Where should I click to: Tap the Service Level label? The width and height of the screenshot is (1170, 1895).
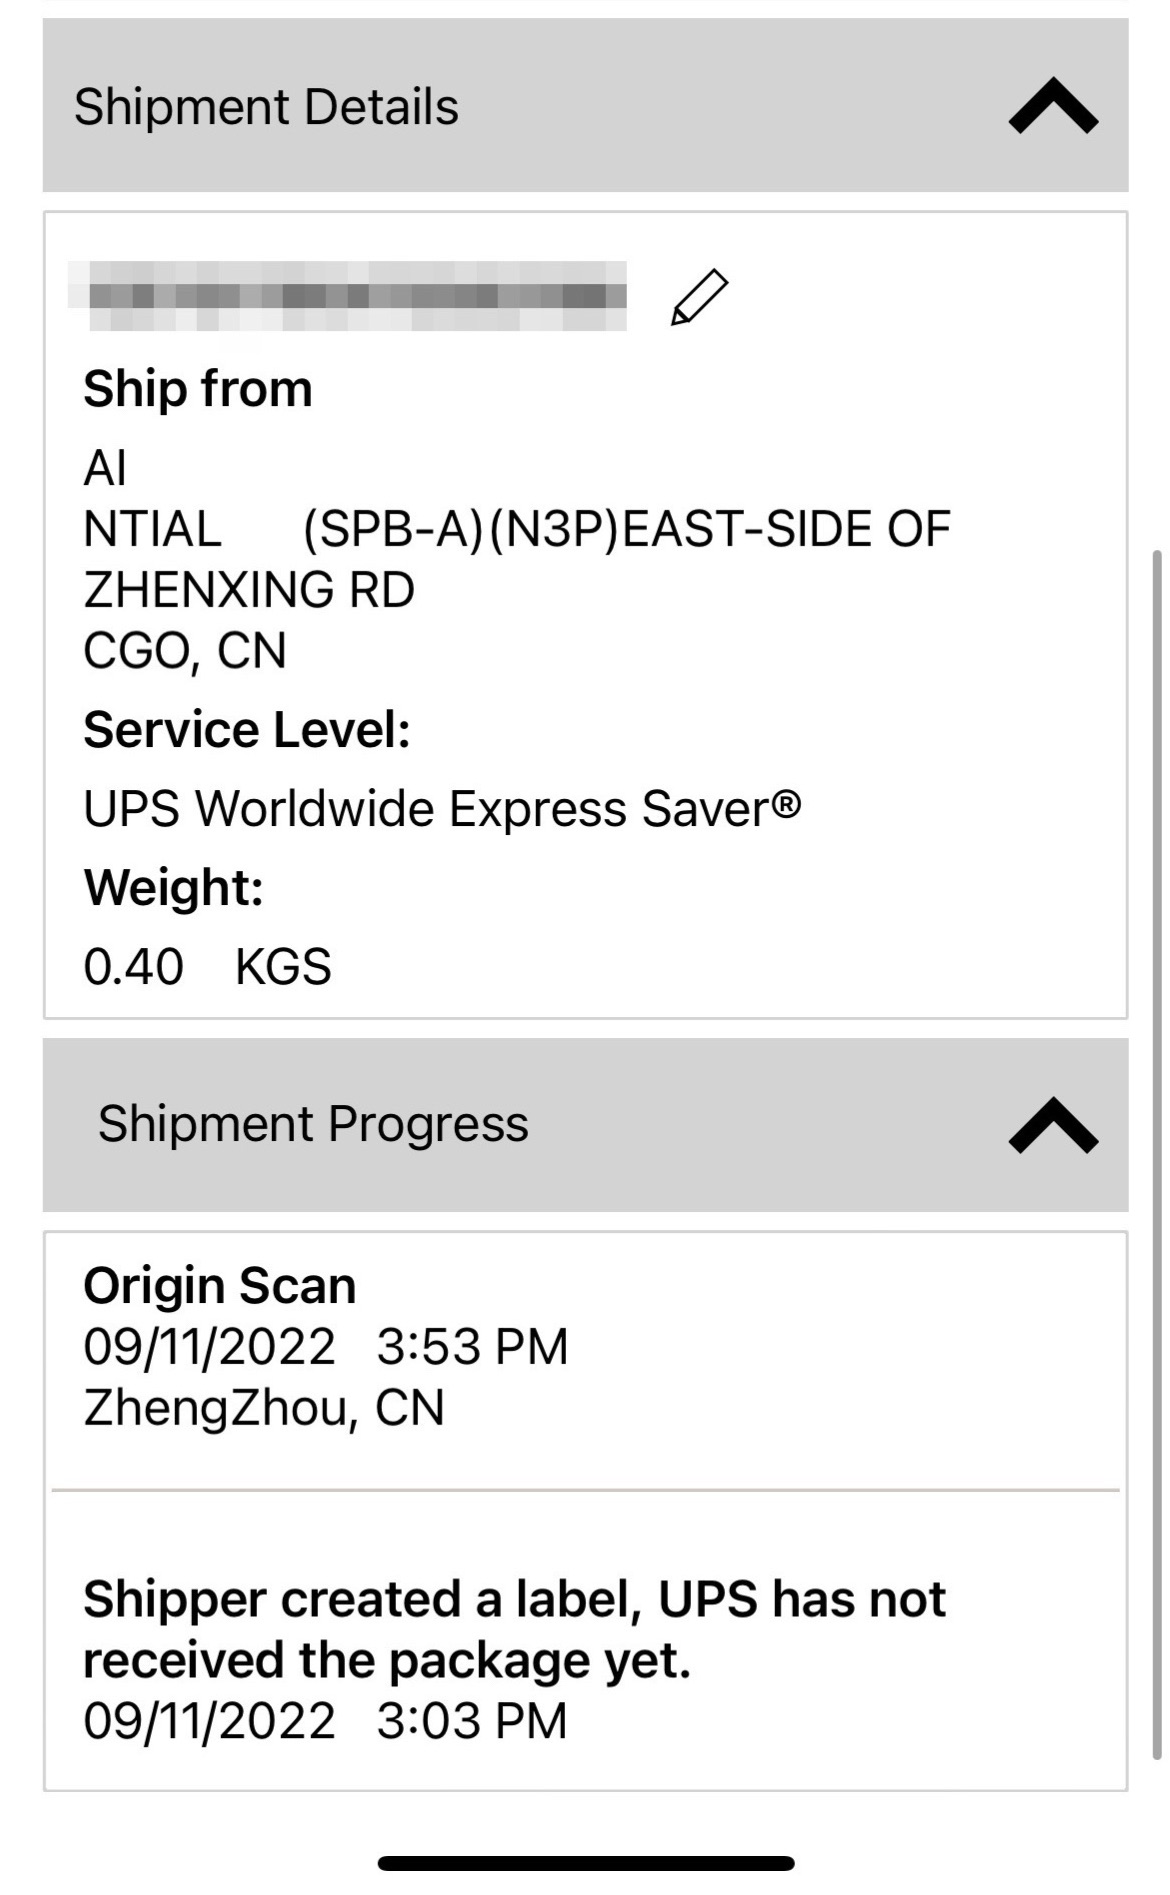pyautogui.click(x=247, y=729)
